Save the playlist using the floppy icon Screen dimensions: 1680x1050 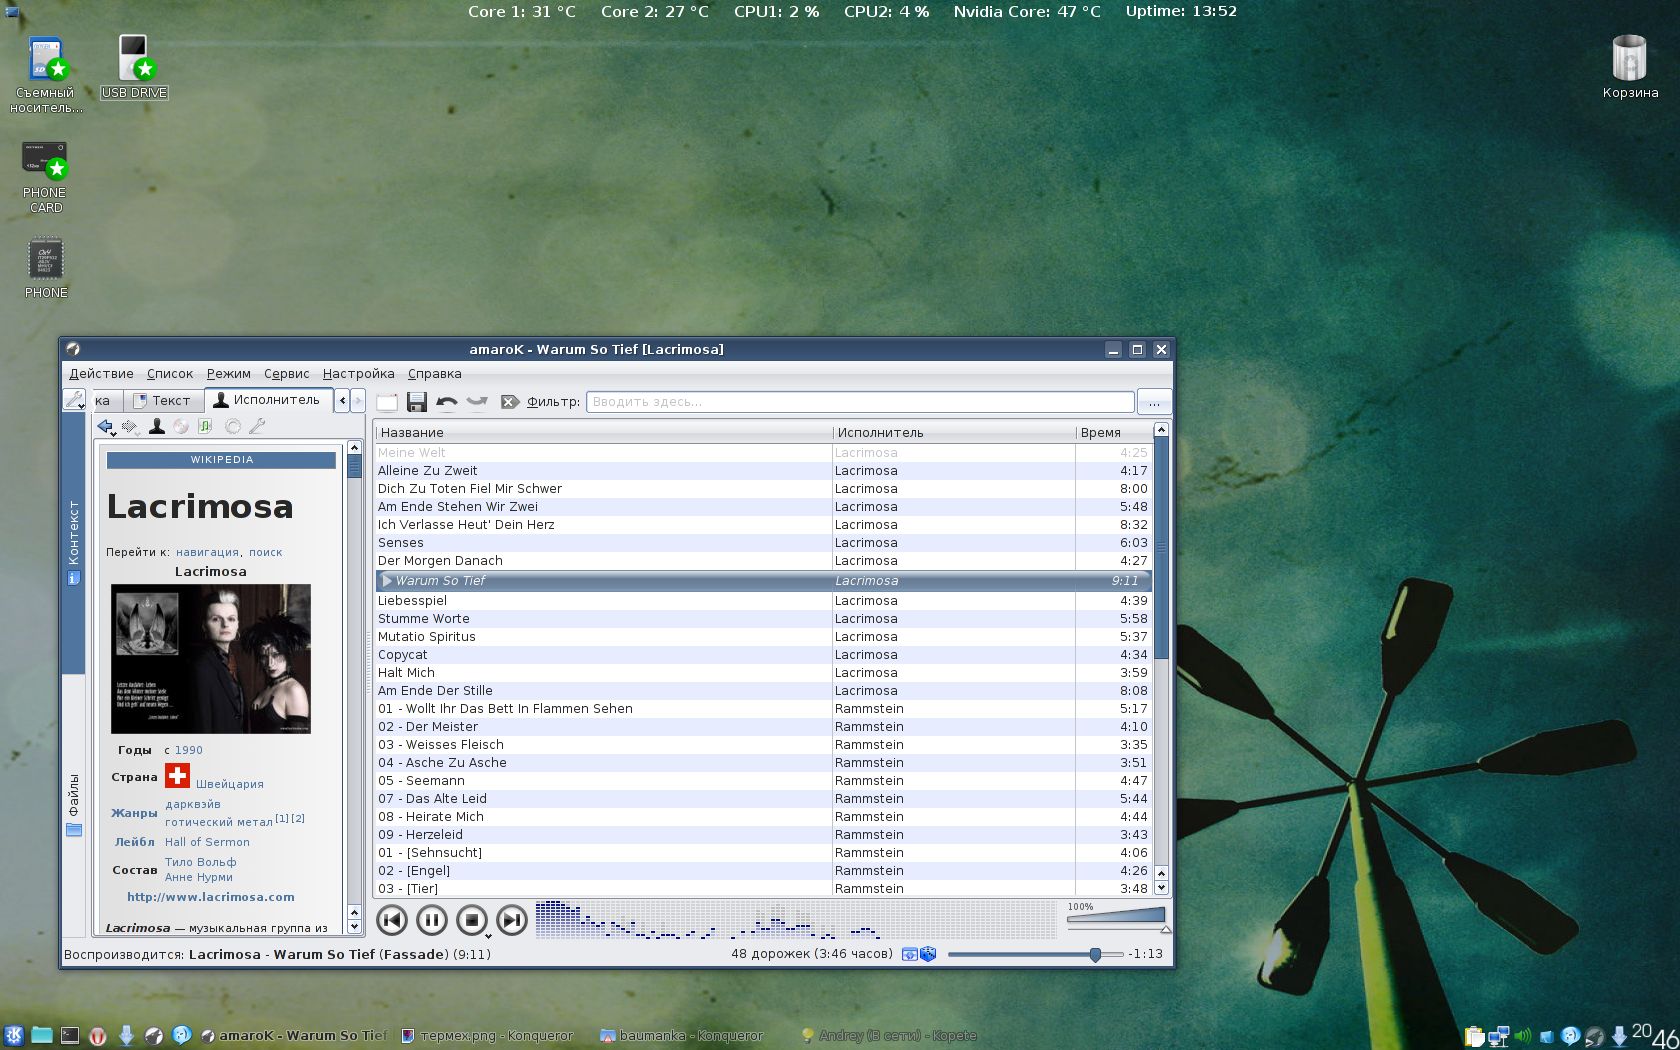(x=417, y=402)
